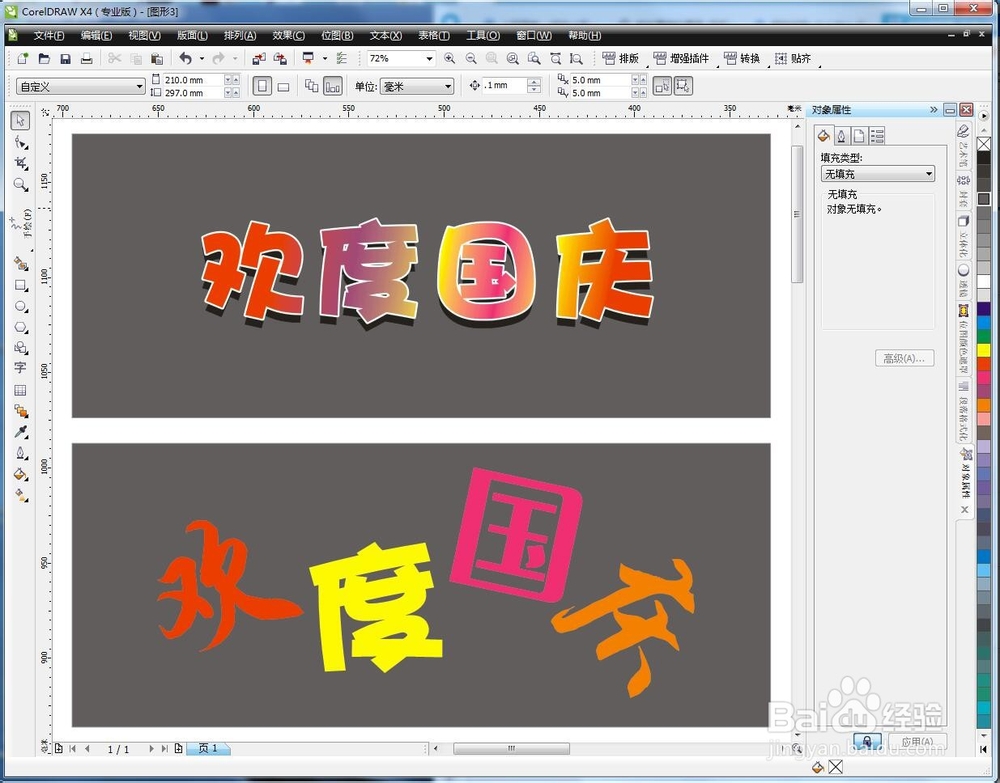Click the Undo arrow icon
This screenshot has height=783, width=1000.
[x=186, y=59]
